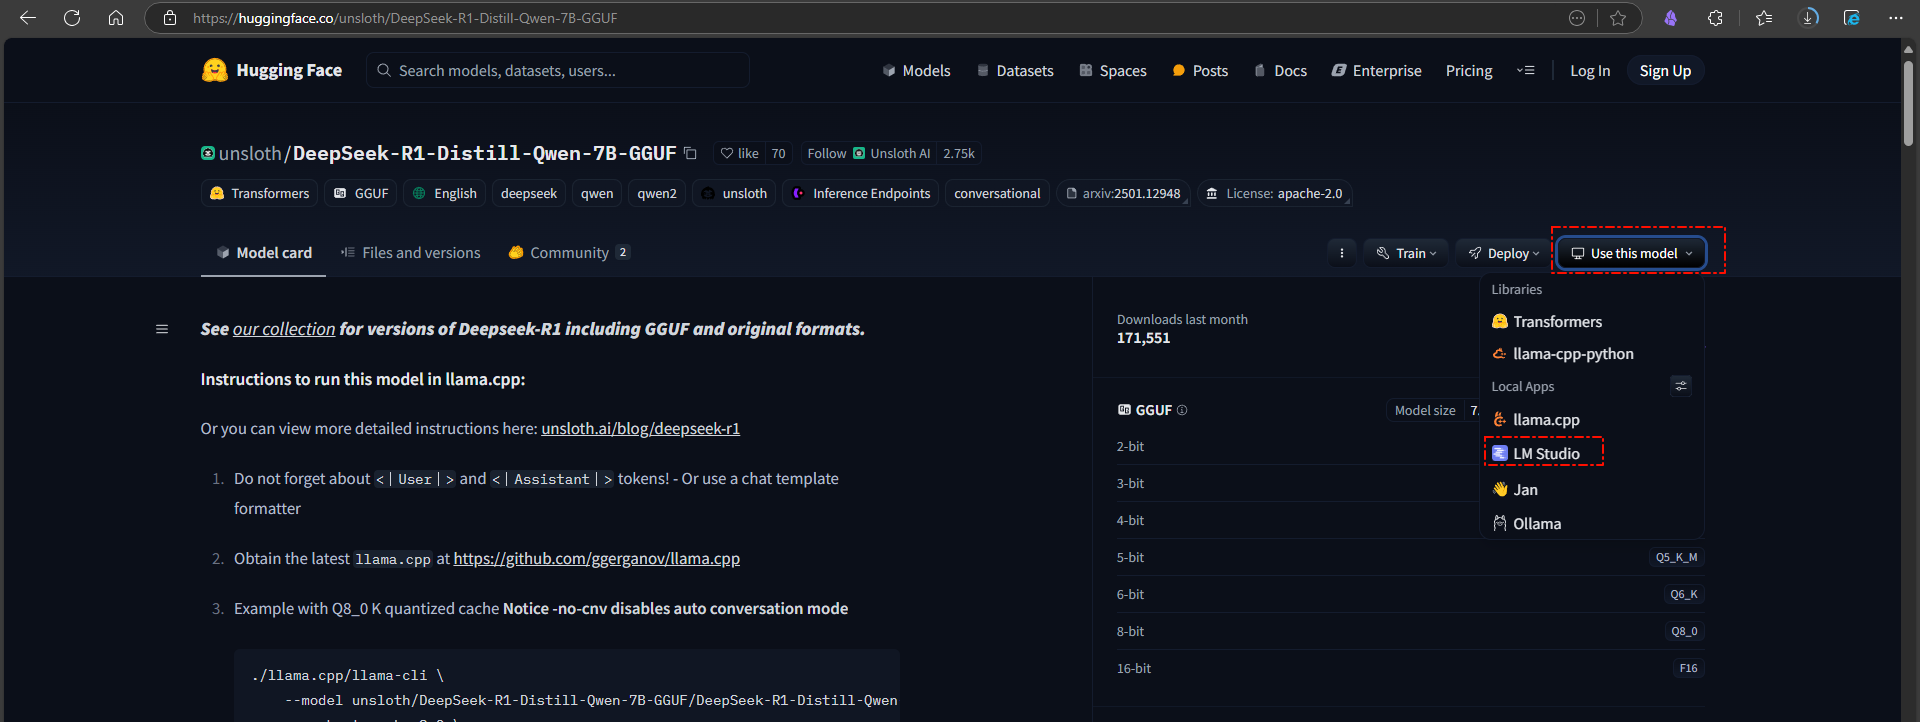1920x722 pixels.
Task: Filter by conversational tag
Action: [x=997, y=193]
